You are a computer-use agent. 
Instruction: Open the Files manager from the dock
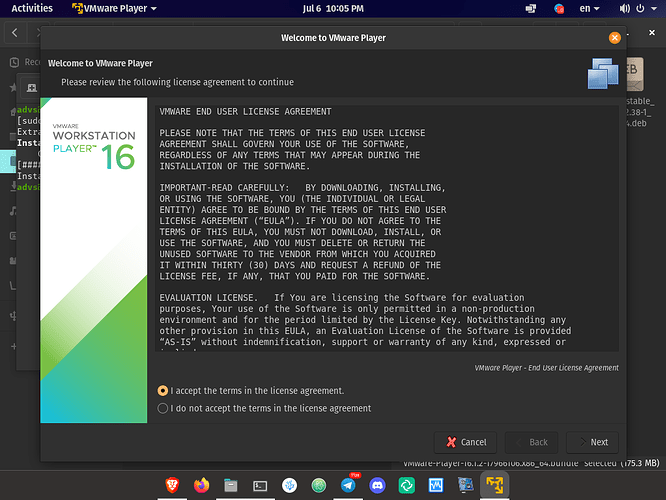pyautogui.click(x=231, y=485)
